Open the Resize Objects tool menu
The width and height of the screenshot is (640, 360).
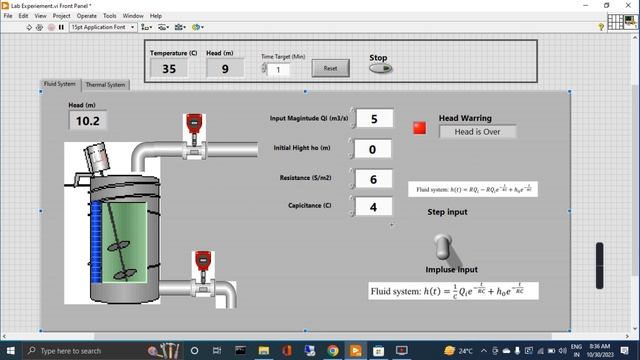180,27
